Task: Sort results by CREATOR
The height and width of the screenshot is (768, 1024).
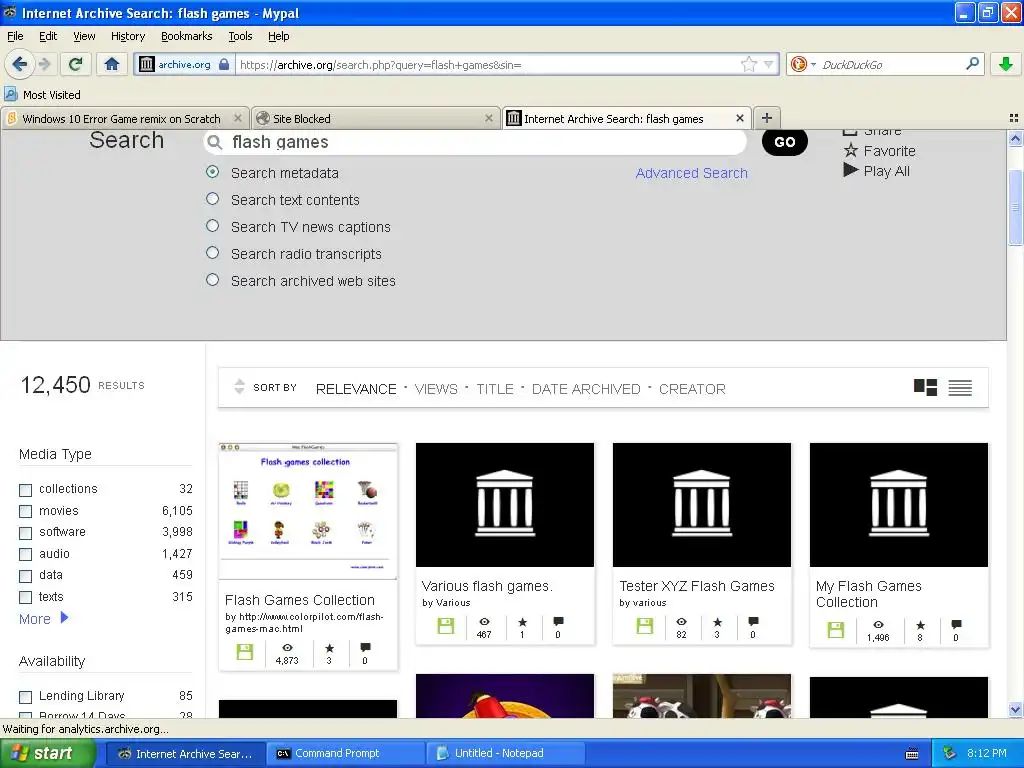Action: (692, 389)
